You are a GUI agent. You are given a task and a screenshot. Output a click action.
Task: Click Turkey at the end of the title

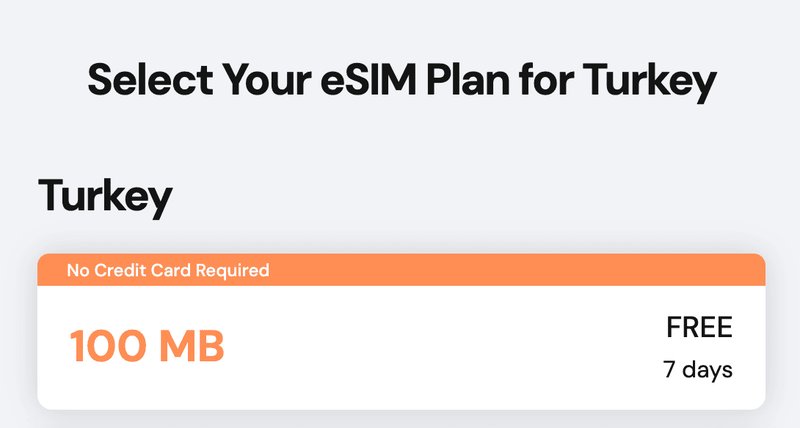[x=650, y=79]
